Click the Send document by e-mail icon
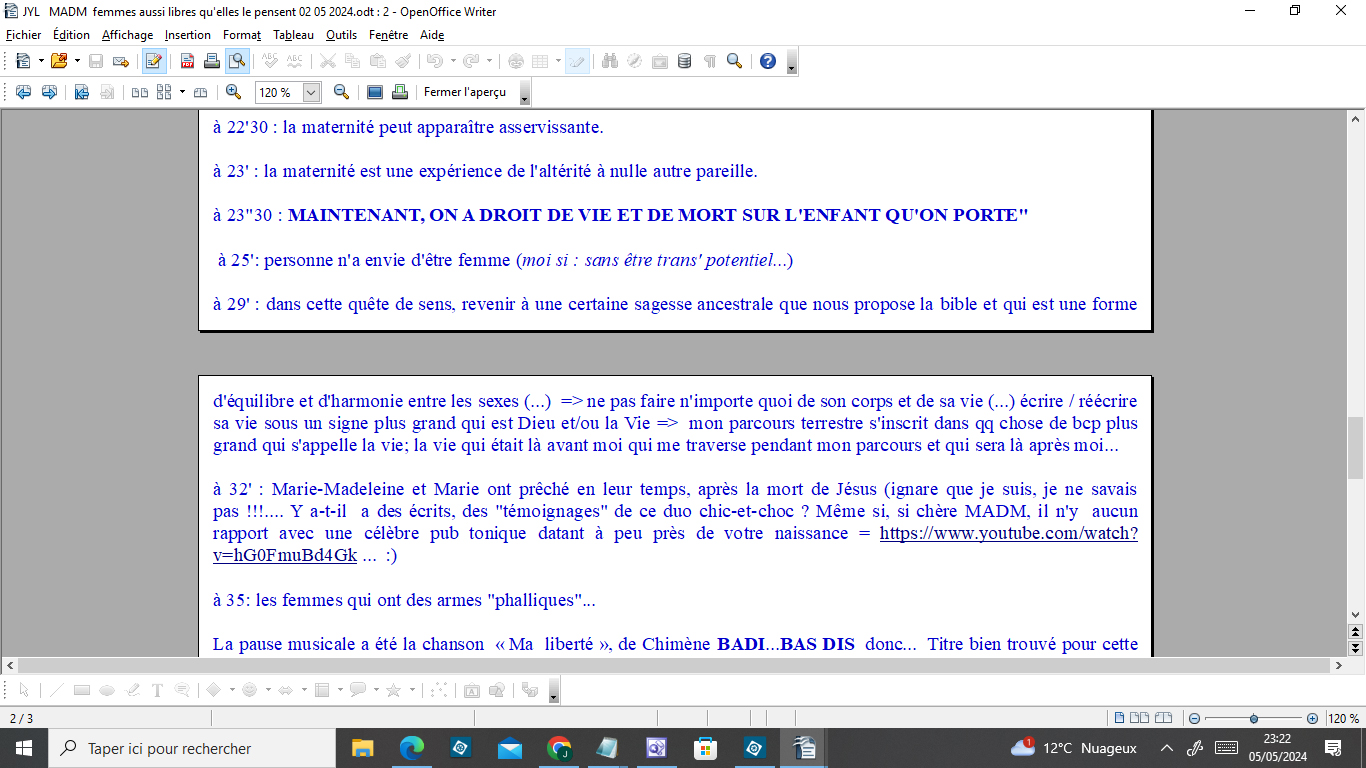Screen dimensions: 1366x768 tap(121, 61)
